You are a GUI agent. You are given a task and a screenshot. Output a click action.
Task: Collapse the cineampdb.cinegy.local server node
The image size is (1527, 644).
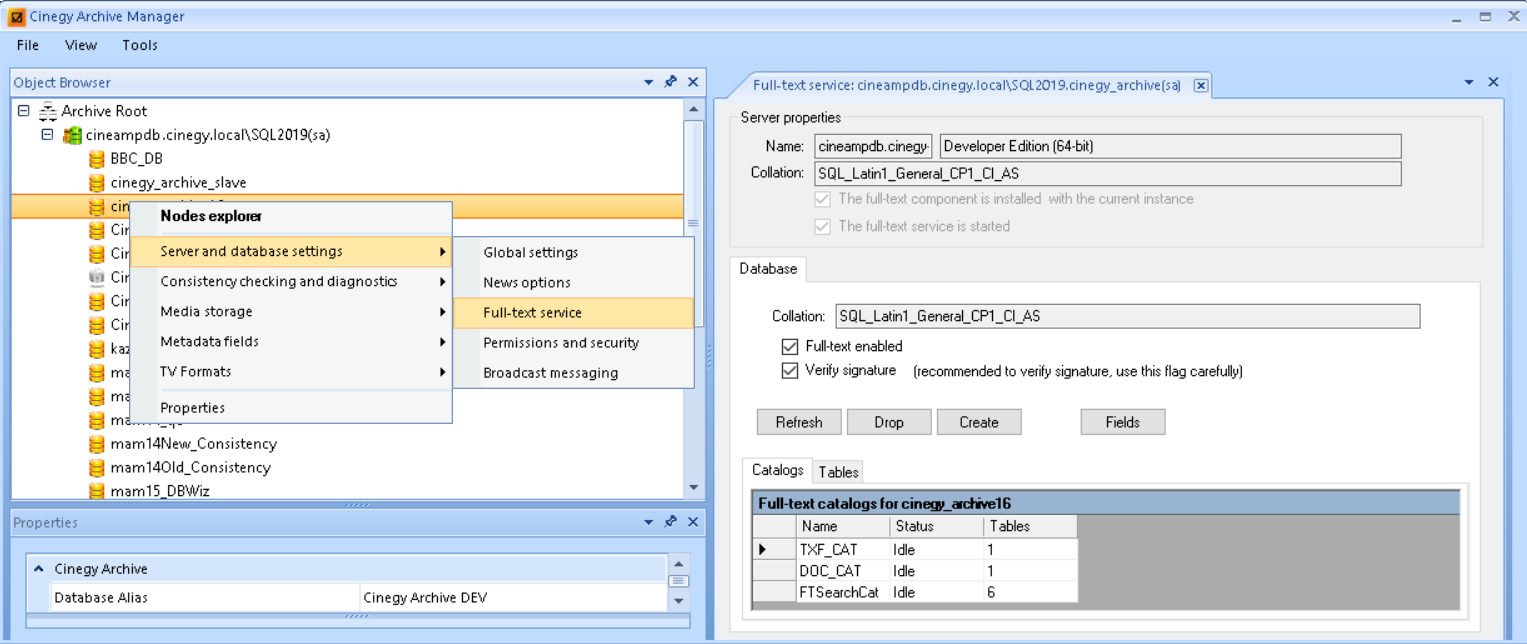(47, 134)
